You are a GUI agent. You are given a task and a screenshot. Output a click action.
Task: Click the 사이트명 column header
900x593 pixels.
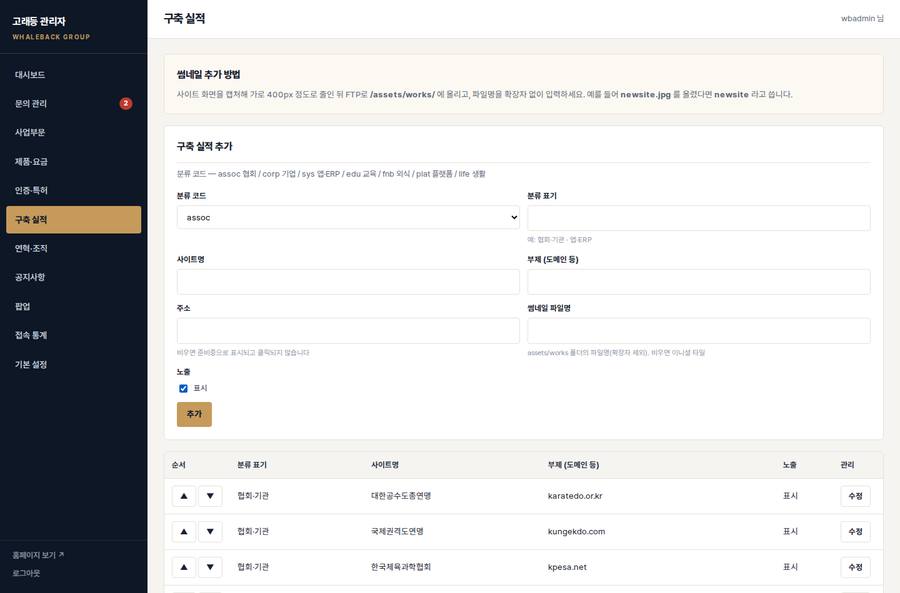pyautogui.click(x=385, y=465)
